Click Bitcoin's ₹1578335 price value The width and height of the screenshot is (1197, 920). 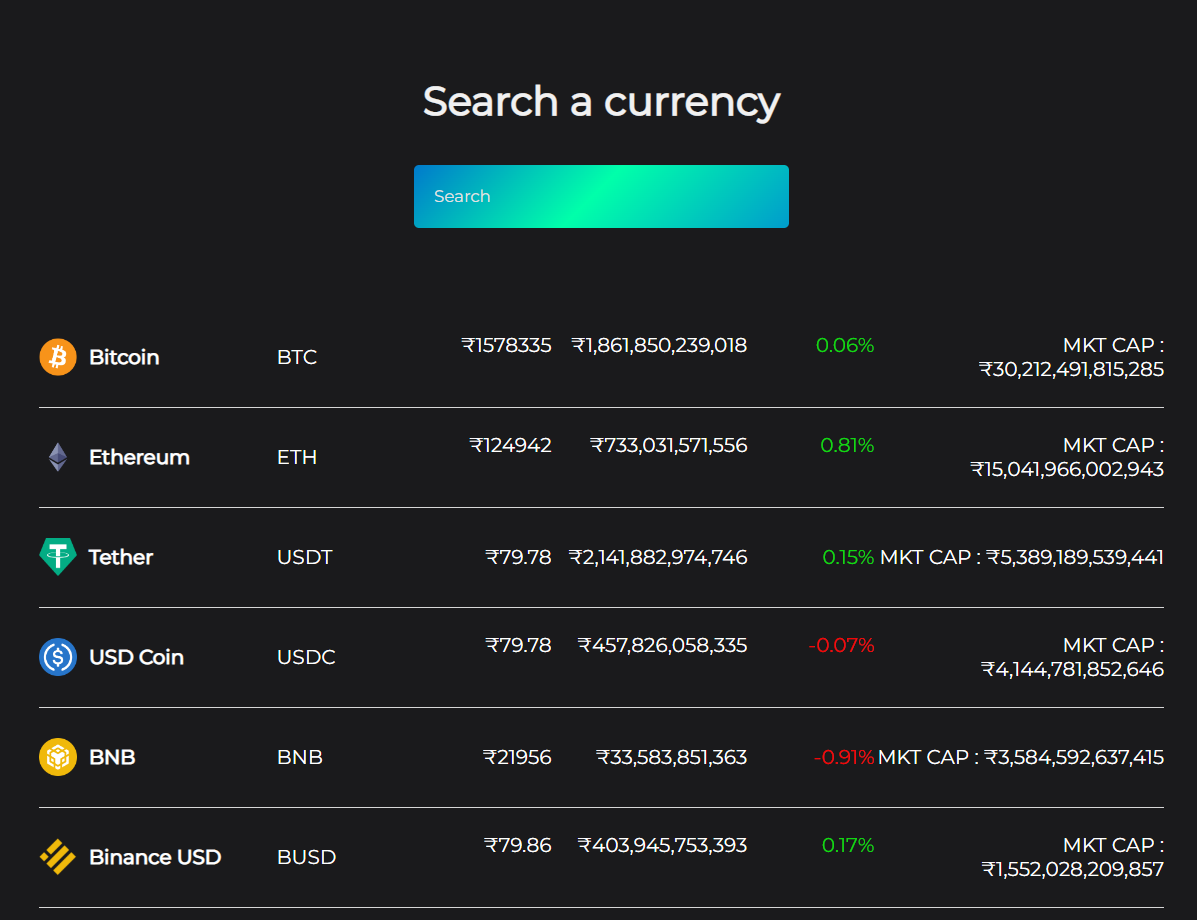point(506,346)
